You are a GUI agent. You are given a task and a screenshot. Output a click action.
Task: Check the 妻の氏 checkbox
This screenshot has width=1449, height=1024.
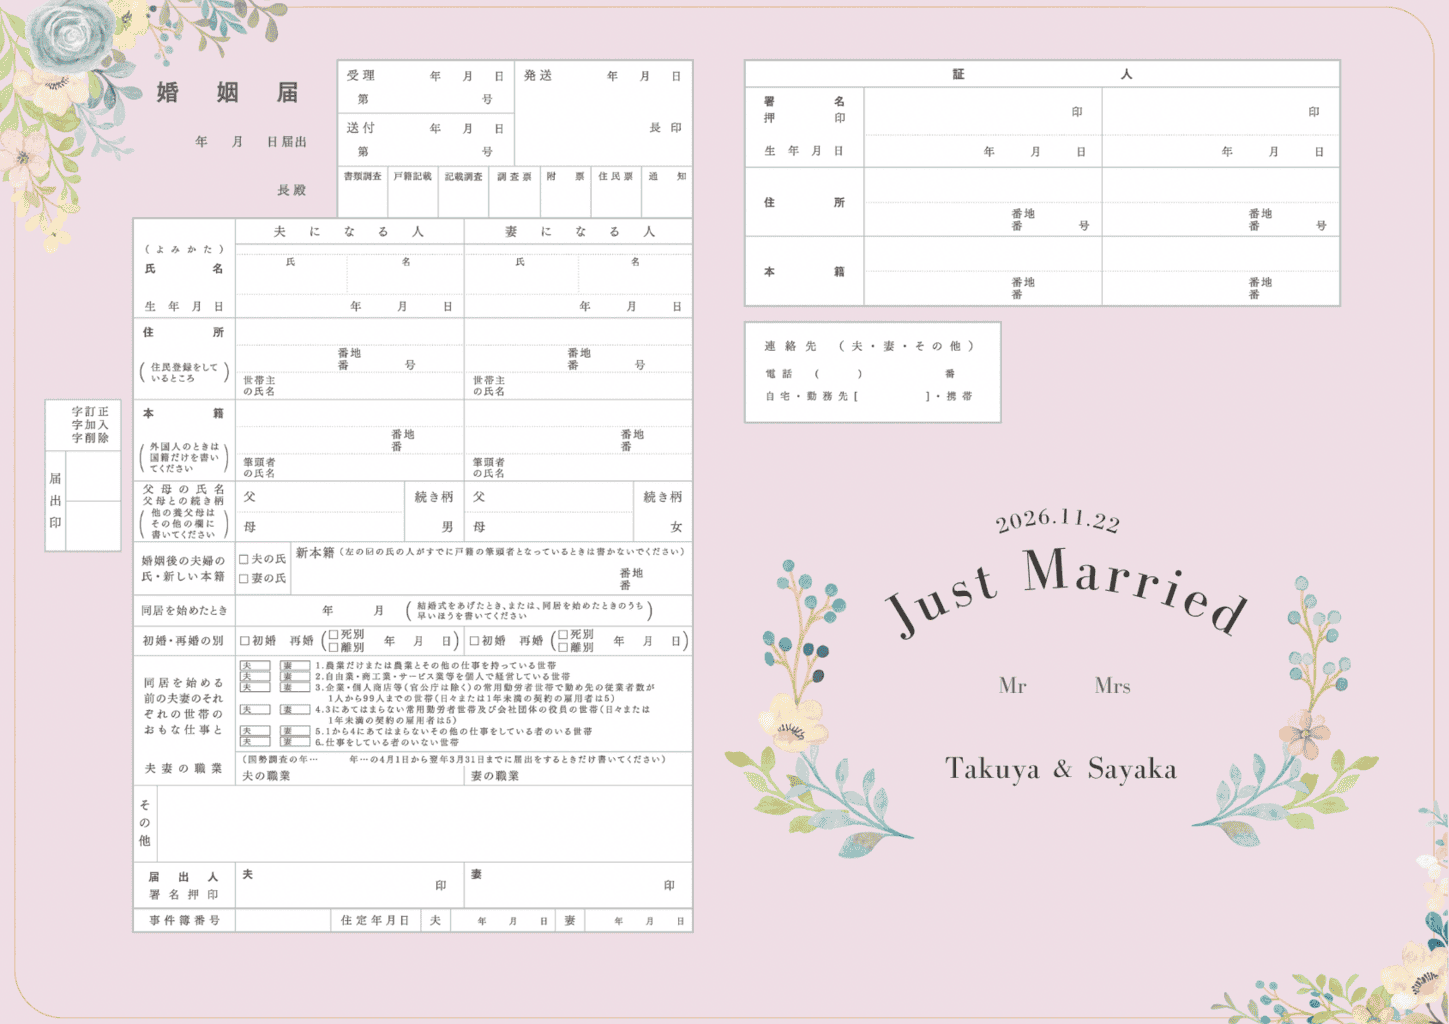pos(244,579)
